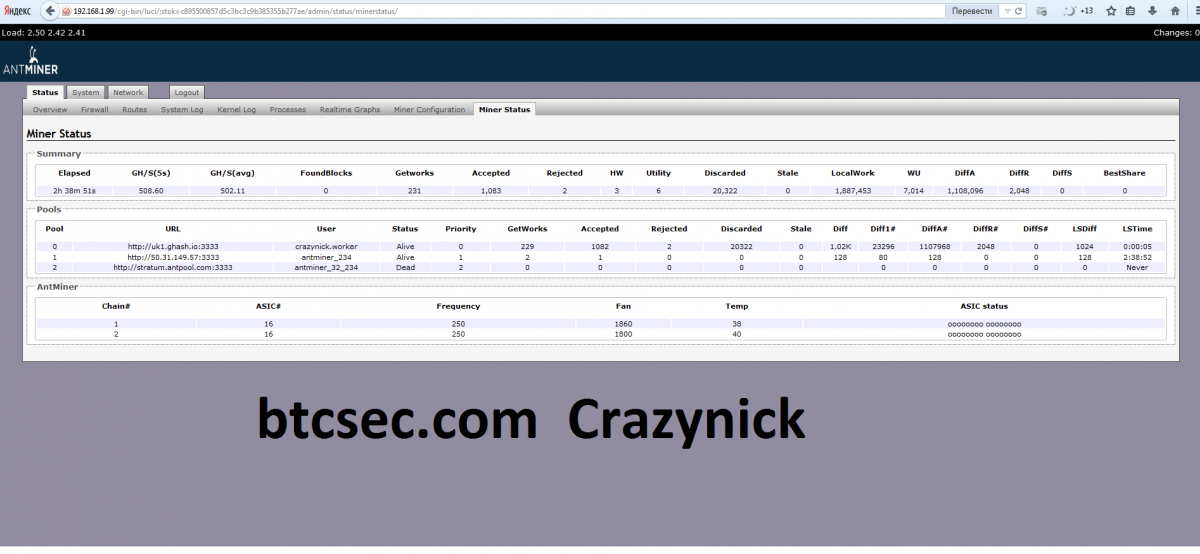The width and height of the screenshot is (1200, 554).
Task: Click the 'Load: 2.50 2.42 2.41' text
Action: pos(44,32)
